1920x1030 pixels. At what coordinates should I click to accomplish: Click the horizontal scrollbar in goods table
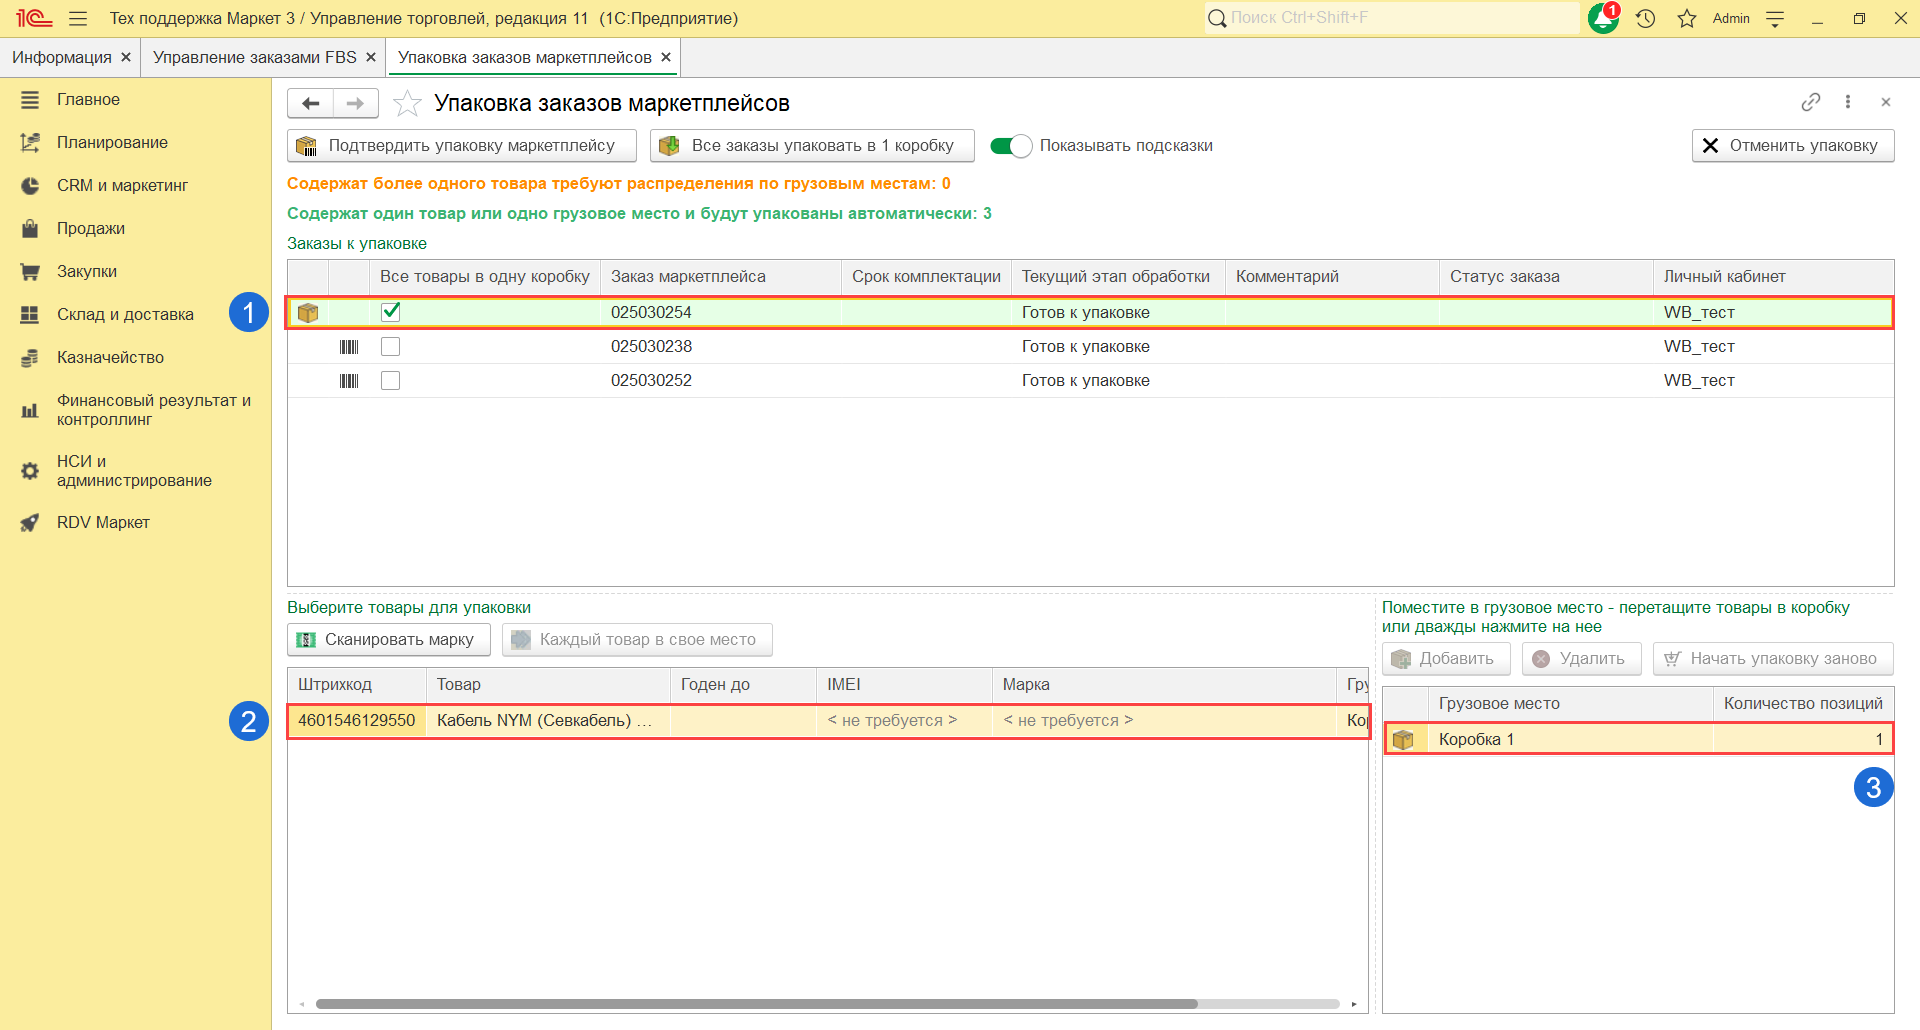[x=756, y=1004]
